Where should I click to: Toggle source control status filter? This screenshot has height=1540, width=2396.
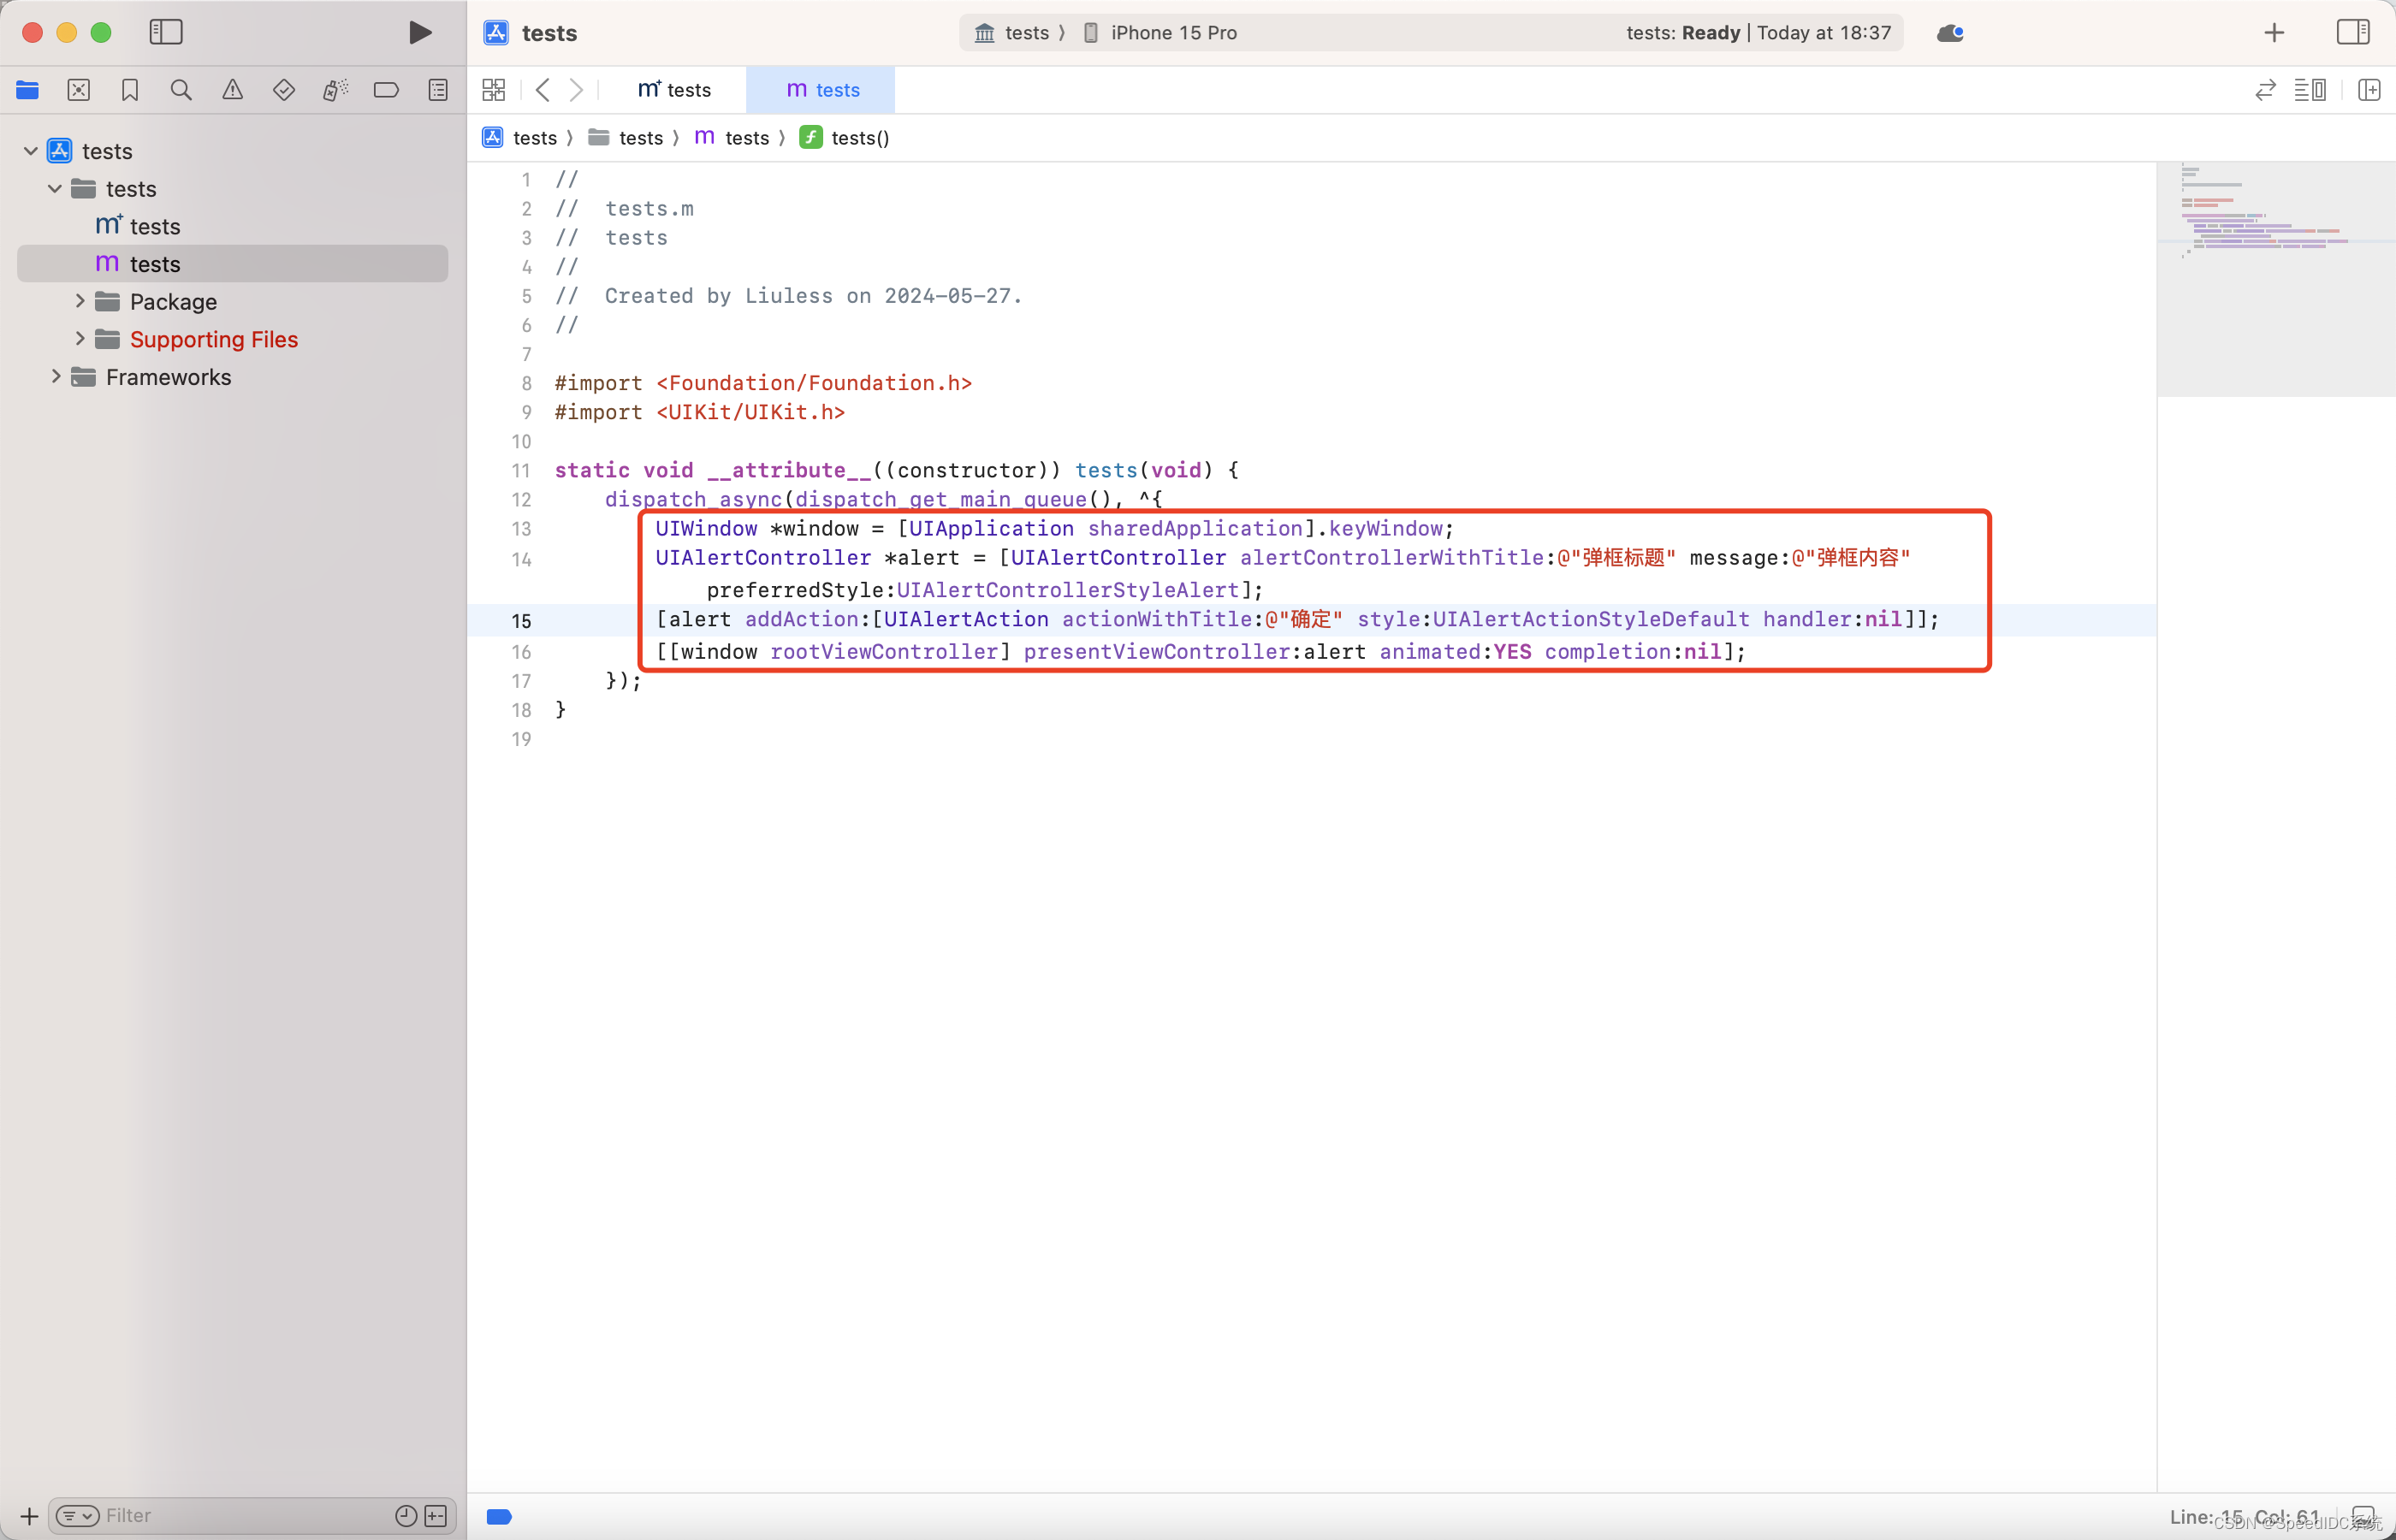click(436, 1516)
